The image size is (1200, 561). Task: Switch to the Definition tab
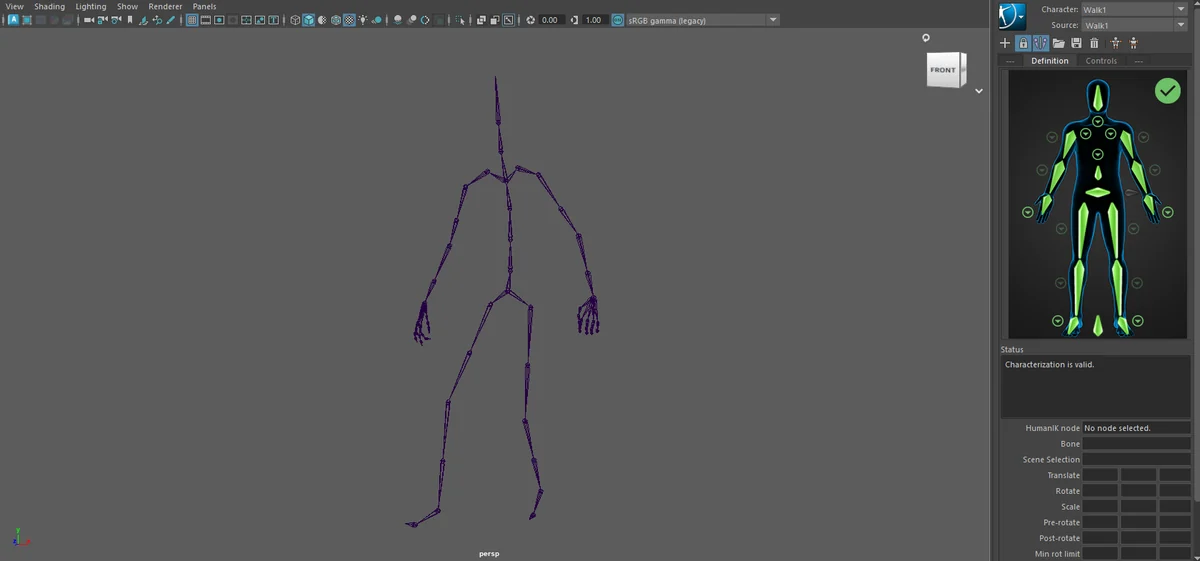tap(1050, 61)
